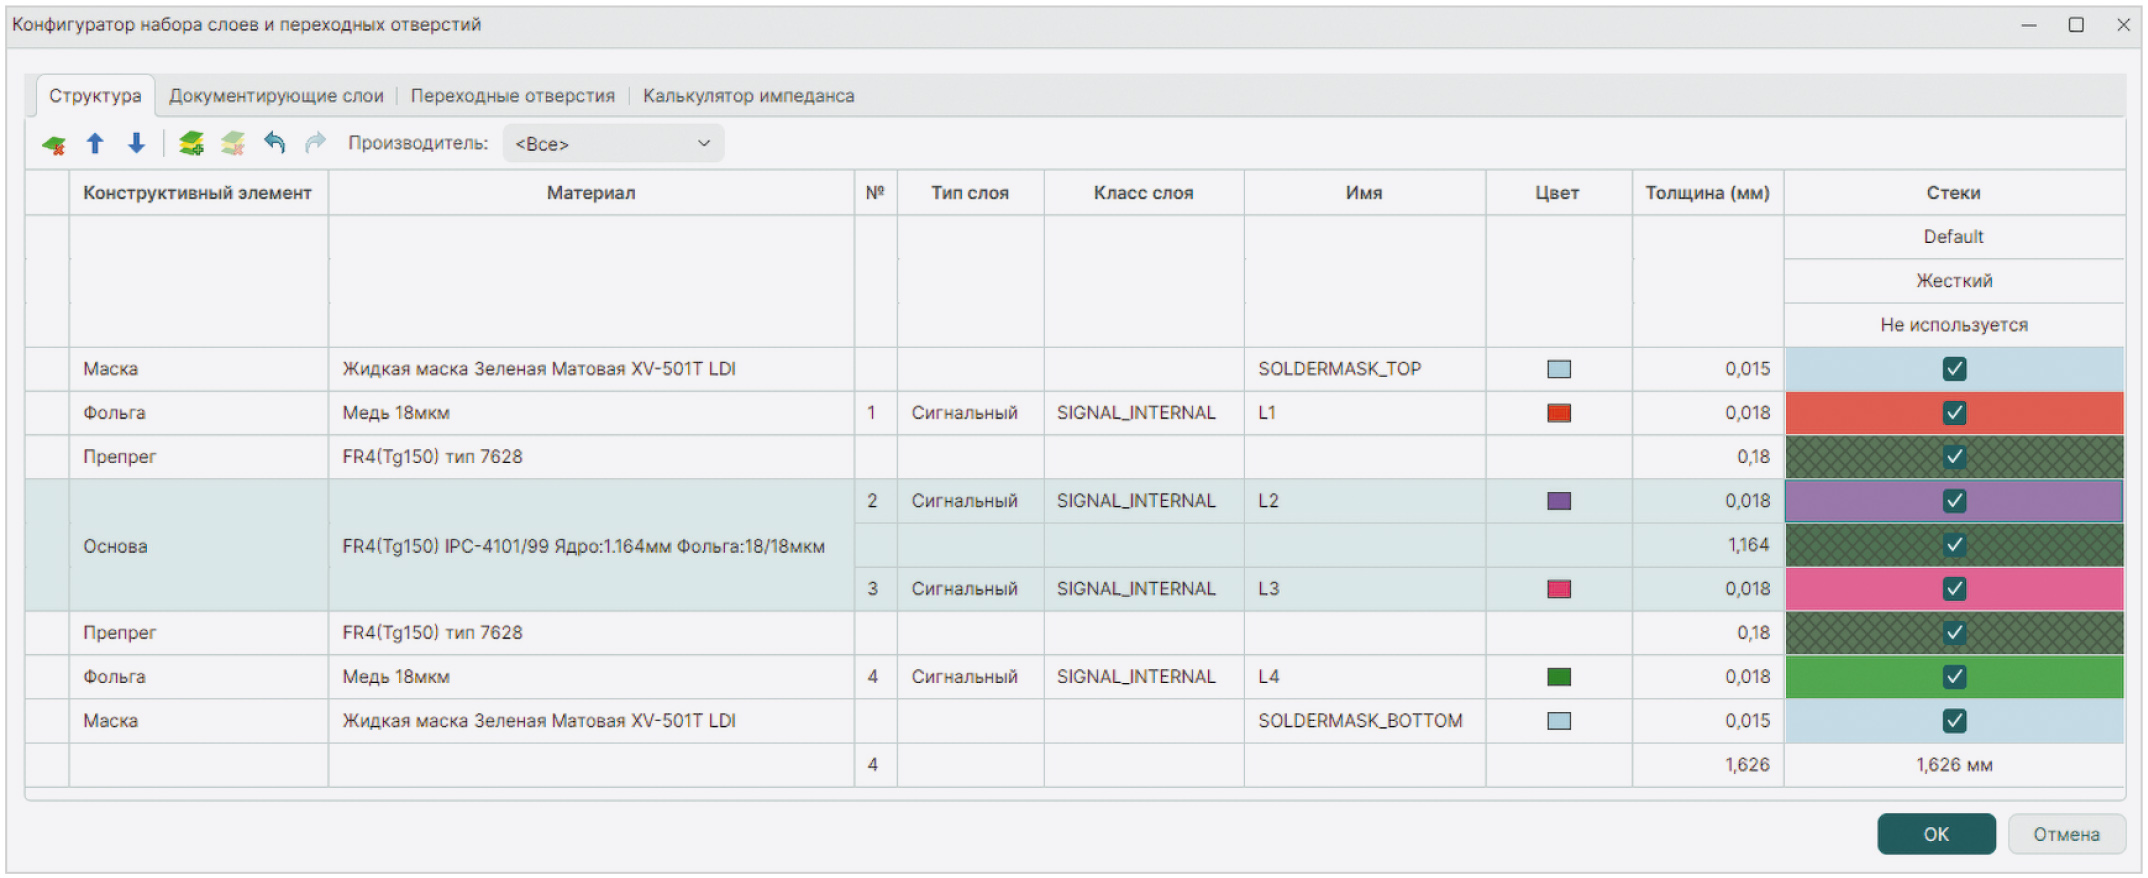The width and height of the screenshot is (2148, 878).
Task: Toggle the stack checkbox in the L4 row
Action: coord(1954,677)
